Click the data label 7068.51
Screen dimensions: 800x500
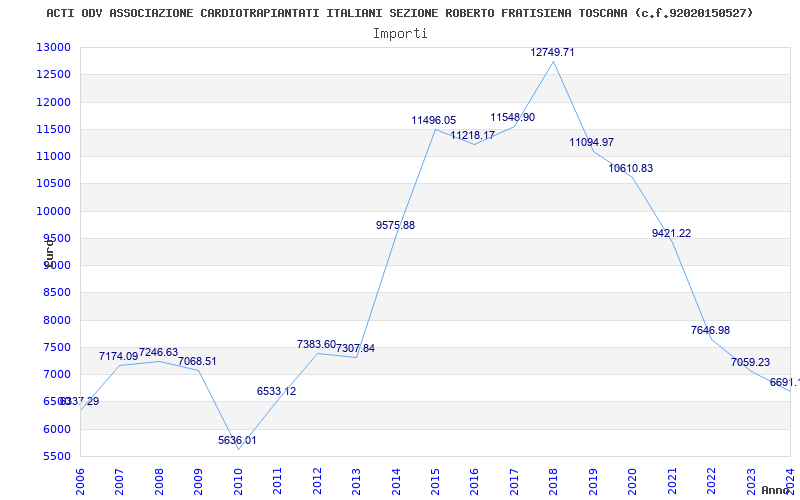tap(197, 361)
